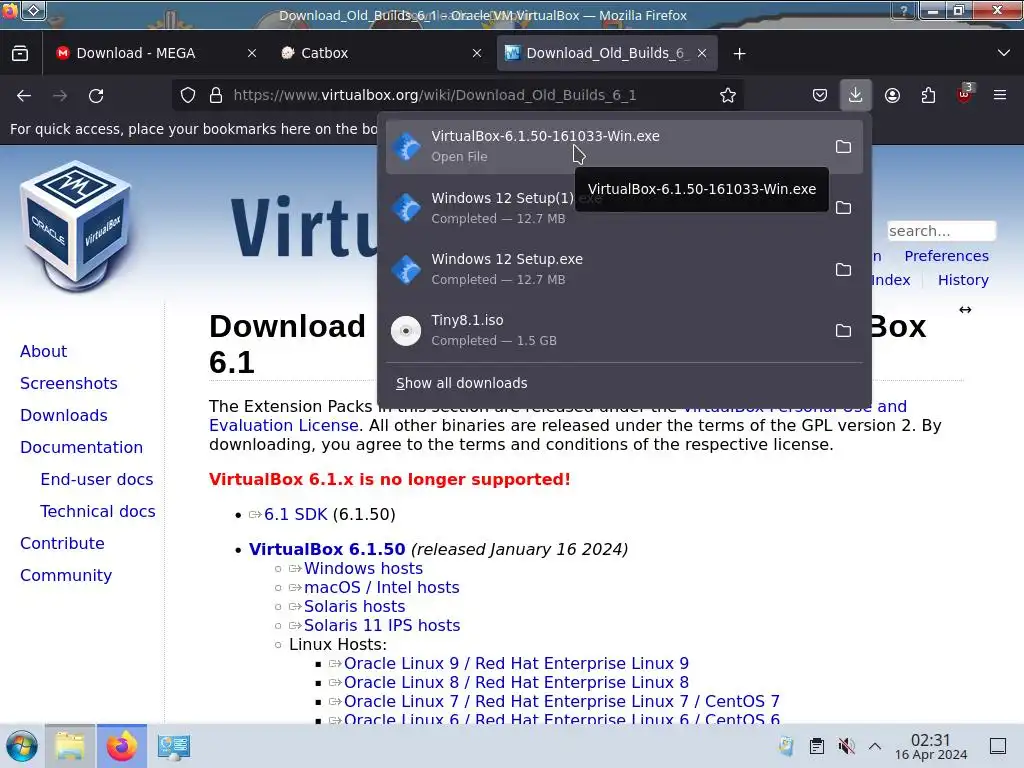
Task: Show site security padlock info
Action: (x=216, y=95)
